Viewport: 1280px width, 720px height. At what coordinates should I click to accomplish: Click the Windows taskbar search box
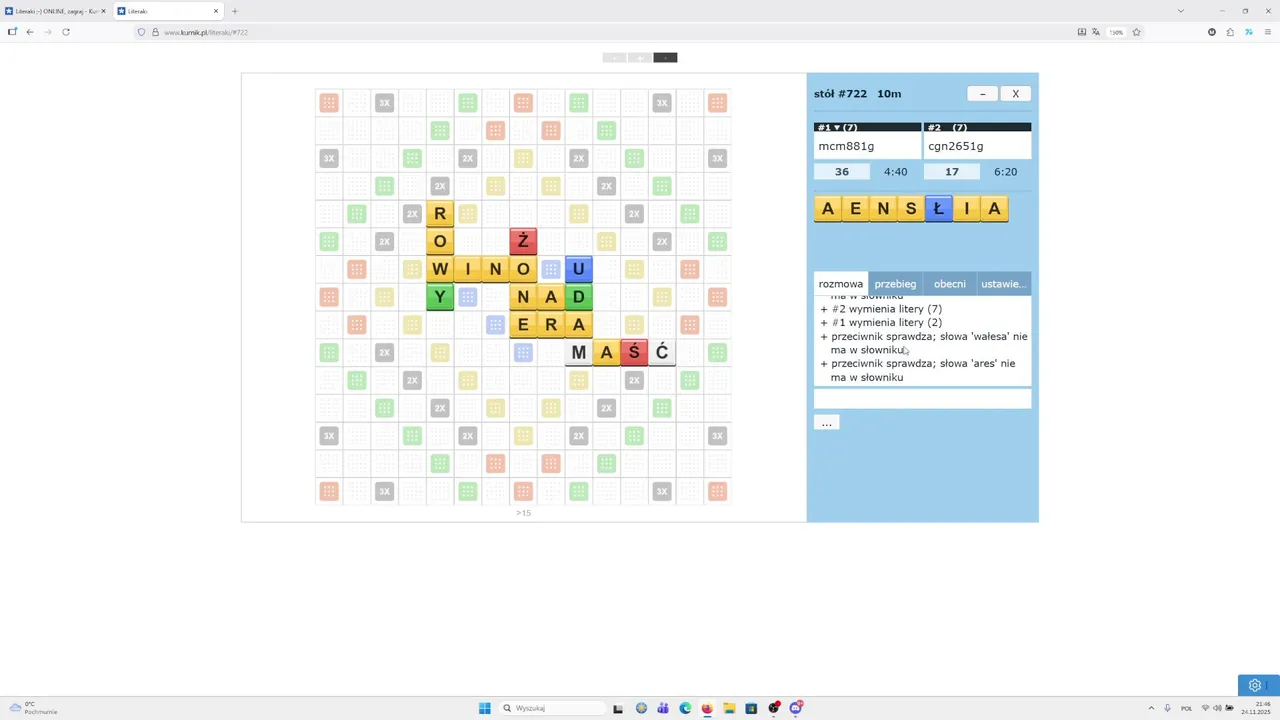tap(552, 708)
